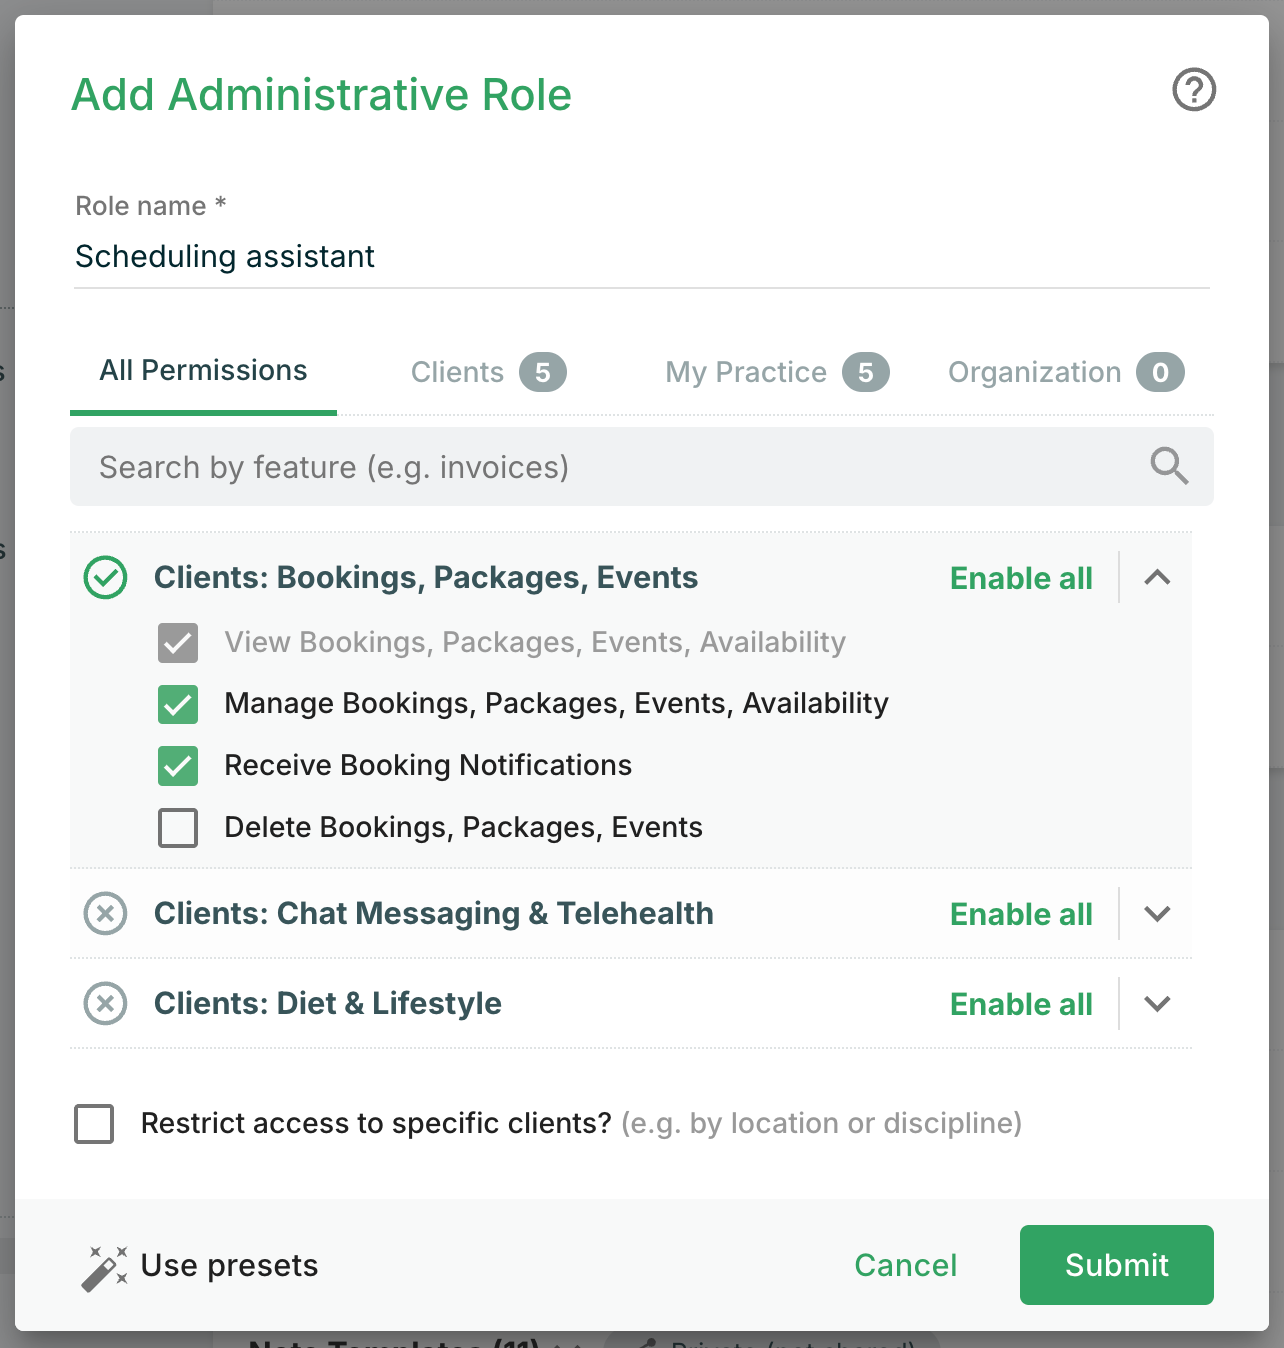
Task: Click the X status icon for Chat Messaging
Action: coord(105,913)
